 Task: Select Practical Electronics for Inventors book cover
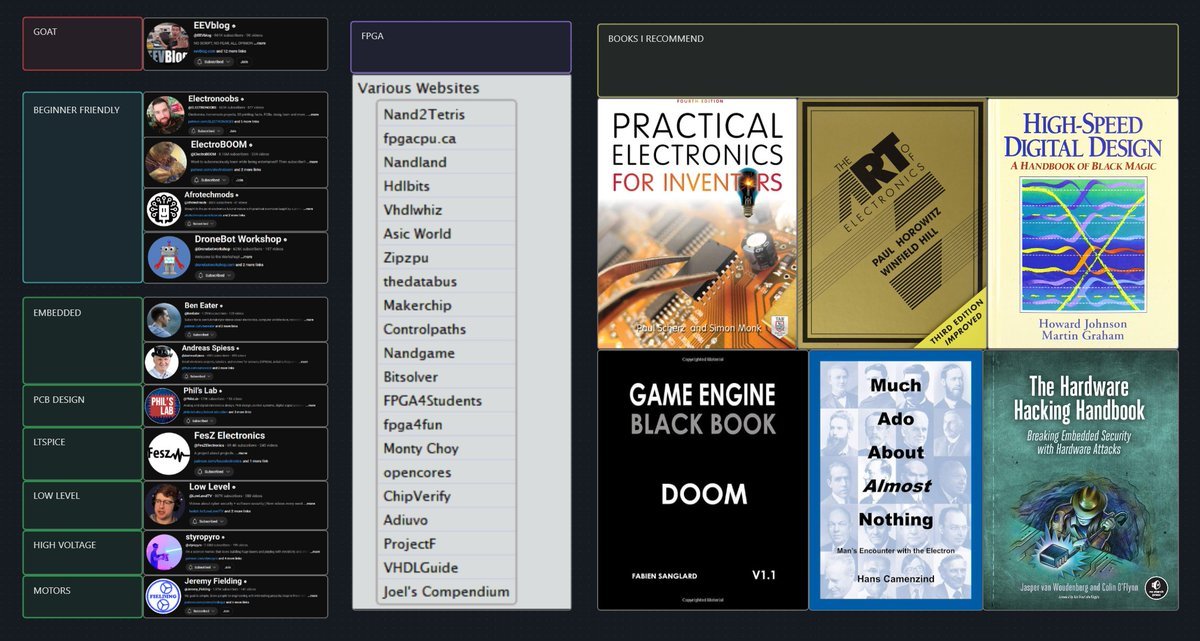click(x=697, y=223)
